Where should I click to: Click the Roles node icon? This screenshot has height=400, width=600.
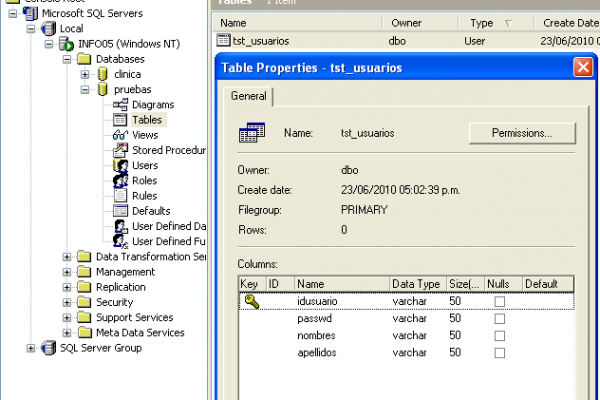coord(120,180)
